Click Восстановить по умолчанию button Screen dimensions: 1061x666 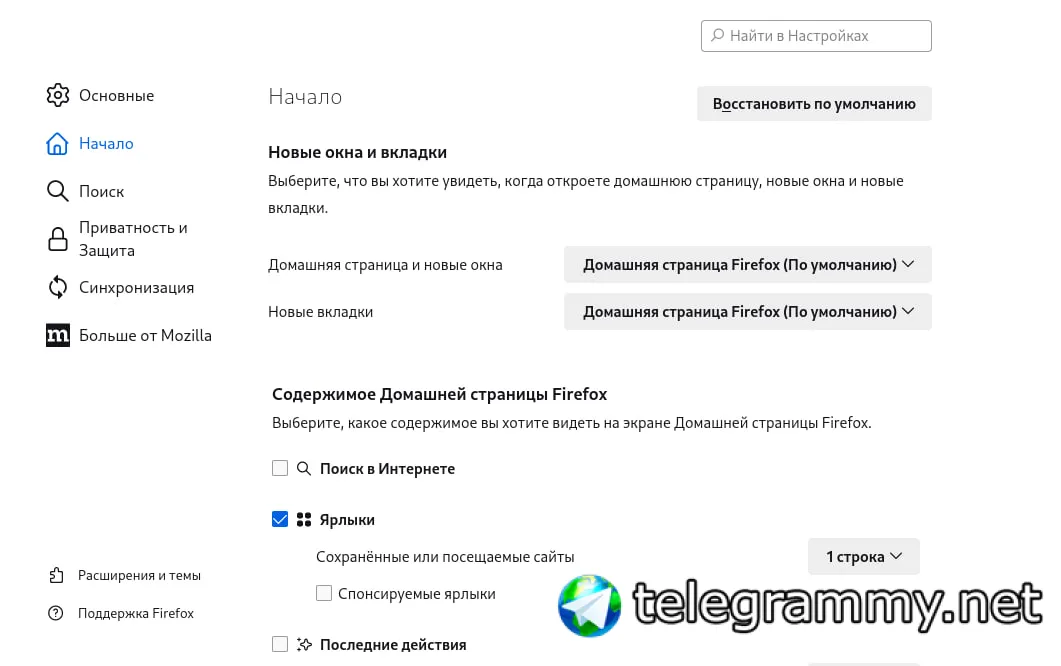(x=814, y=104)
